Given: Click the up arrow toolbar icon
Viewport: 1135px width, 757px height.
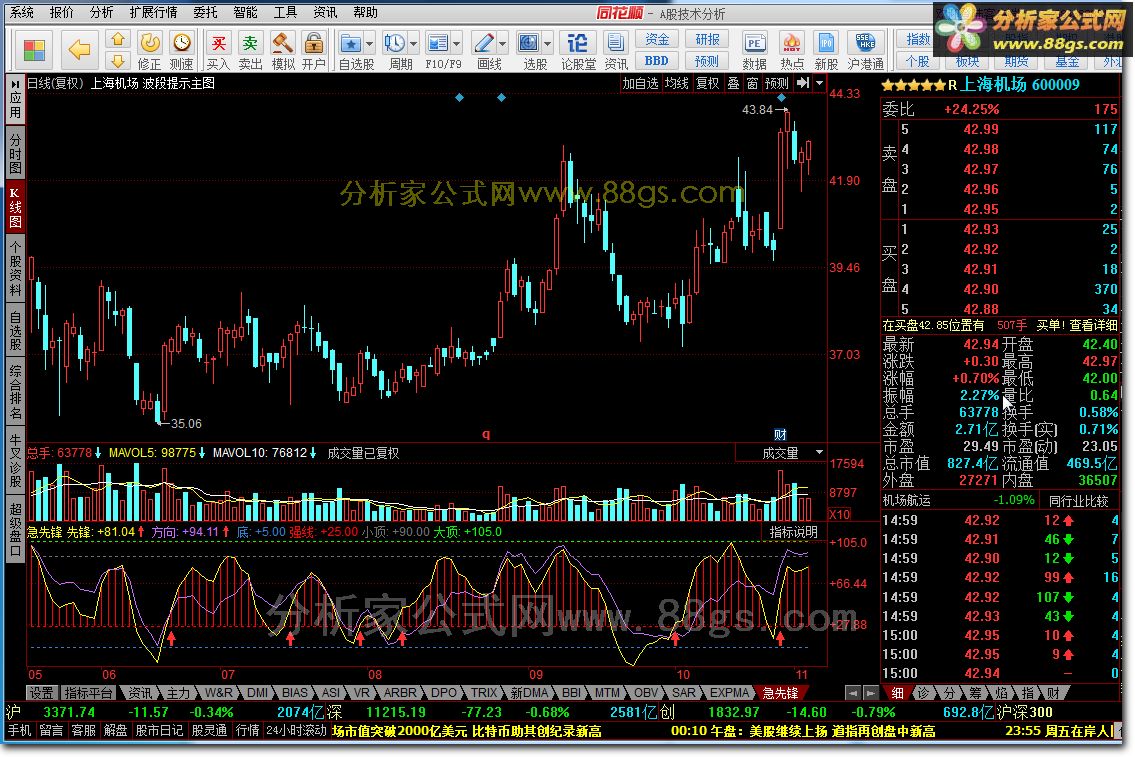Looking at the screenshot, I should click(118, 39).
